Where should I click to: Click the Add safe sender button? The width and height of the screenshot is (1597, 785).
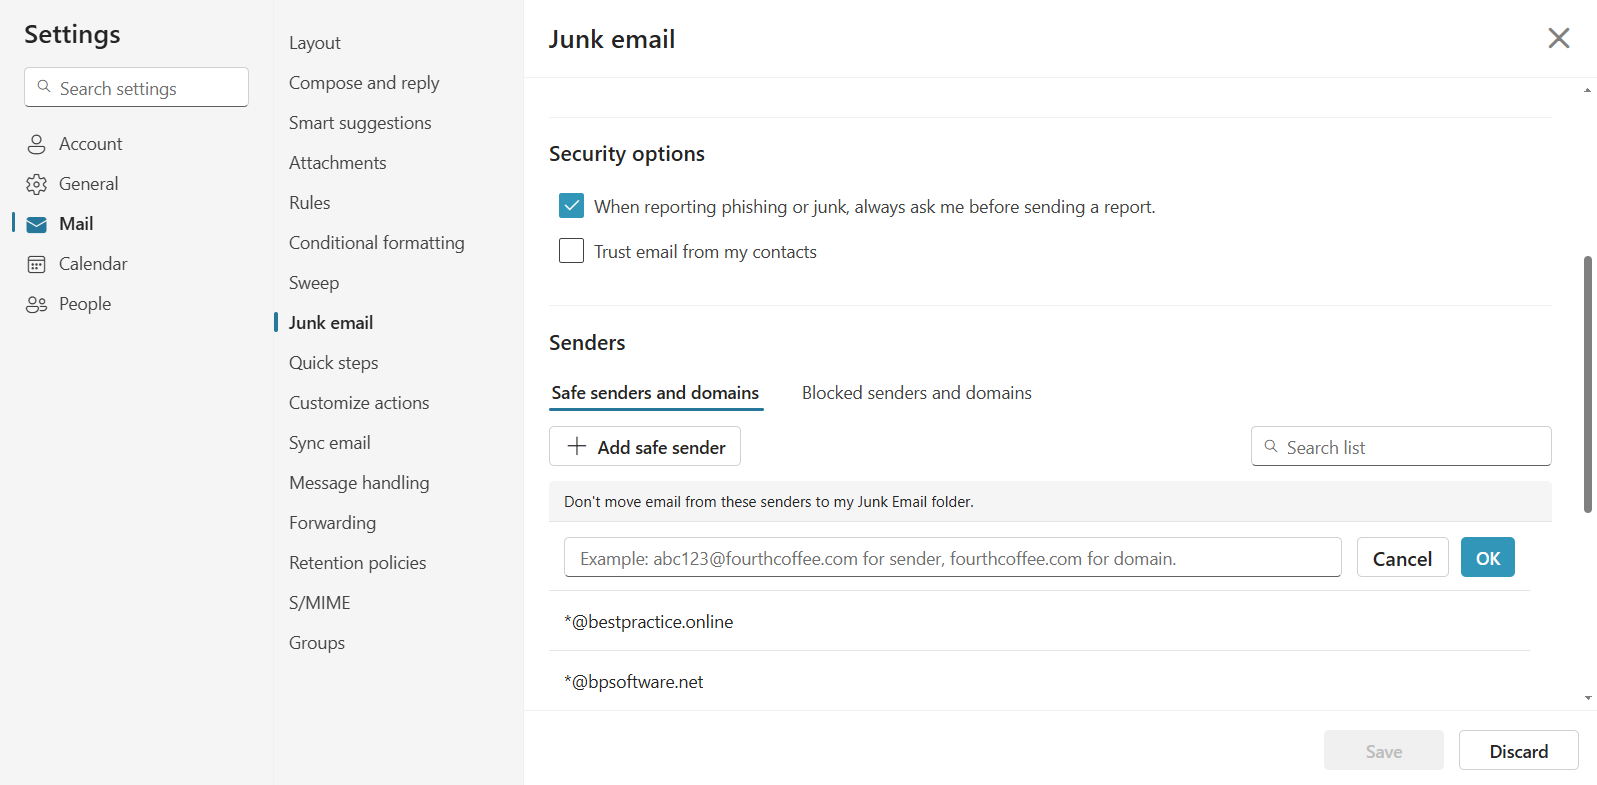click(x=645, y=446)
